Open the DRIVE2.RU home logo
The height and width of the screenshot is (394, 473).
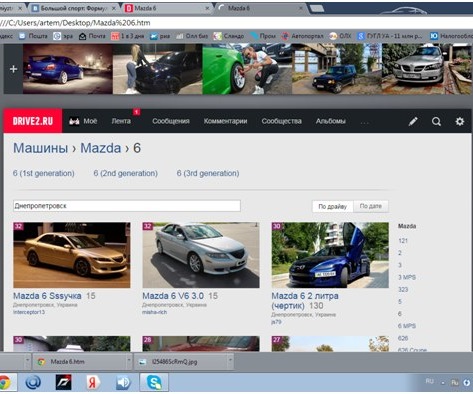pos(33,121)
